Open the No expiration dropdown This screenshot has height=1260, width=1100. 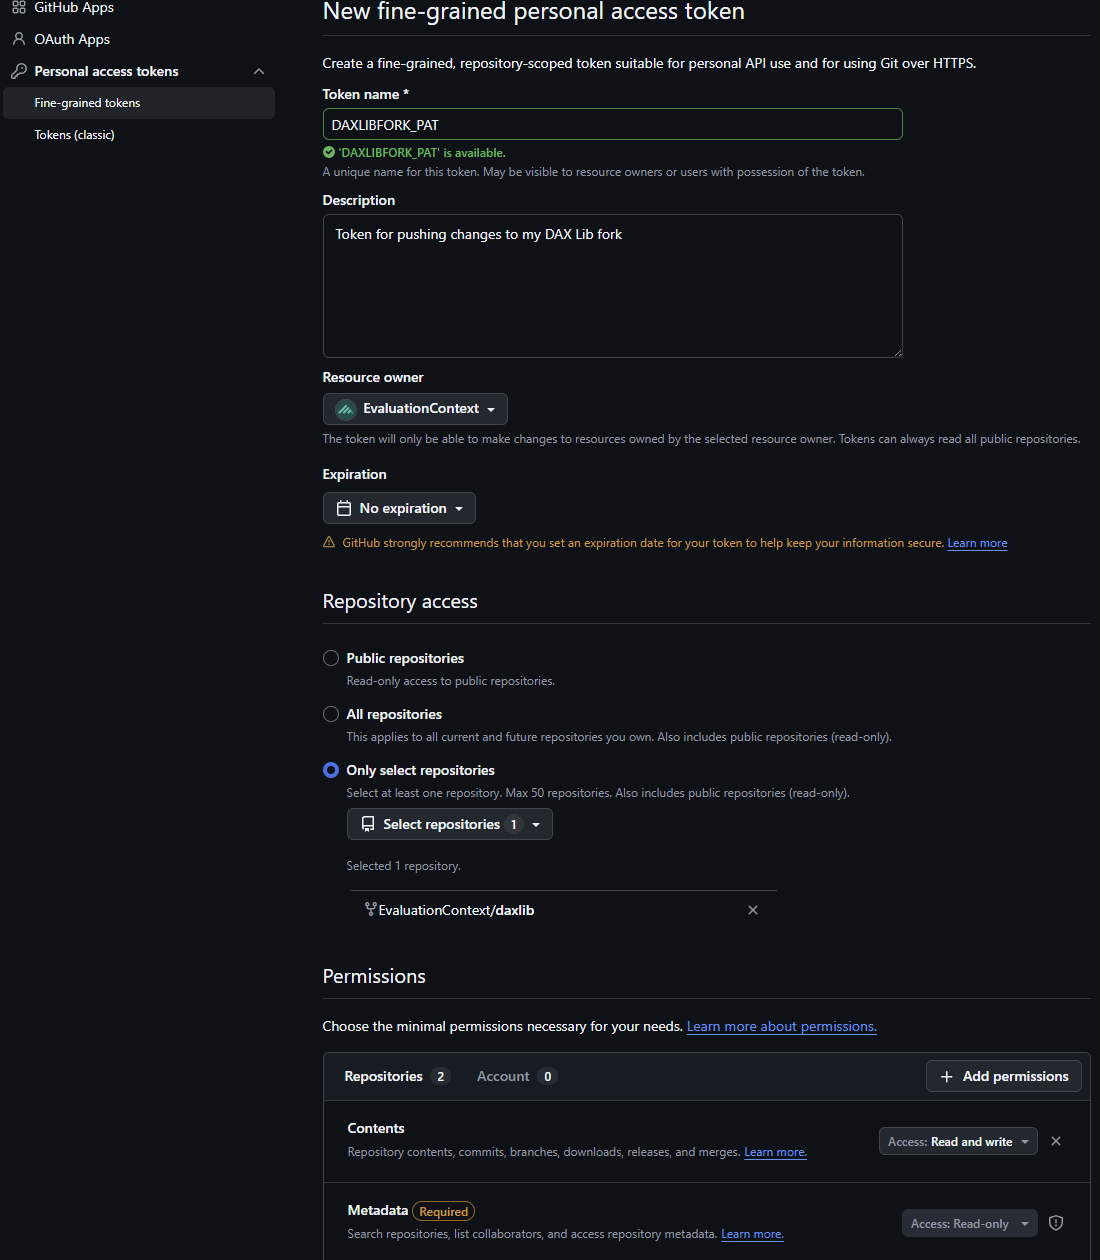point(398,508)
